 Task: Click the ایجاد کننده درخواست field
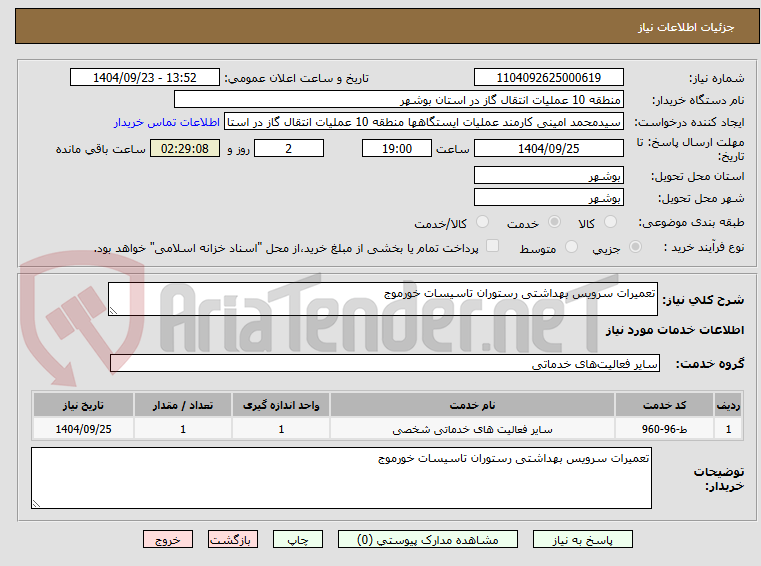tap(424, 122)
